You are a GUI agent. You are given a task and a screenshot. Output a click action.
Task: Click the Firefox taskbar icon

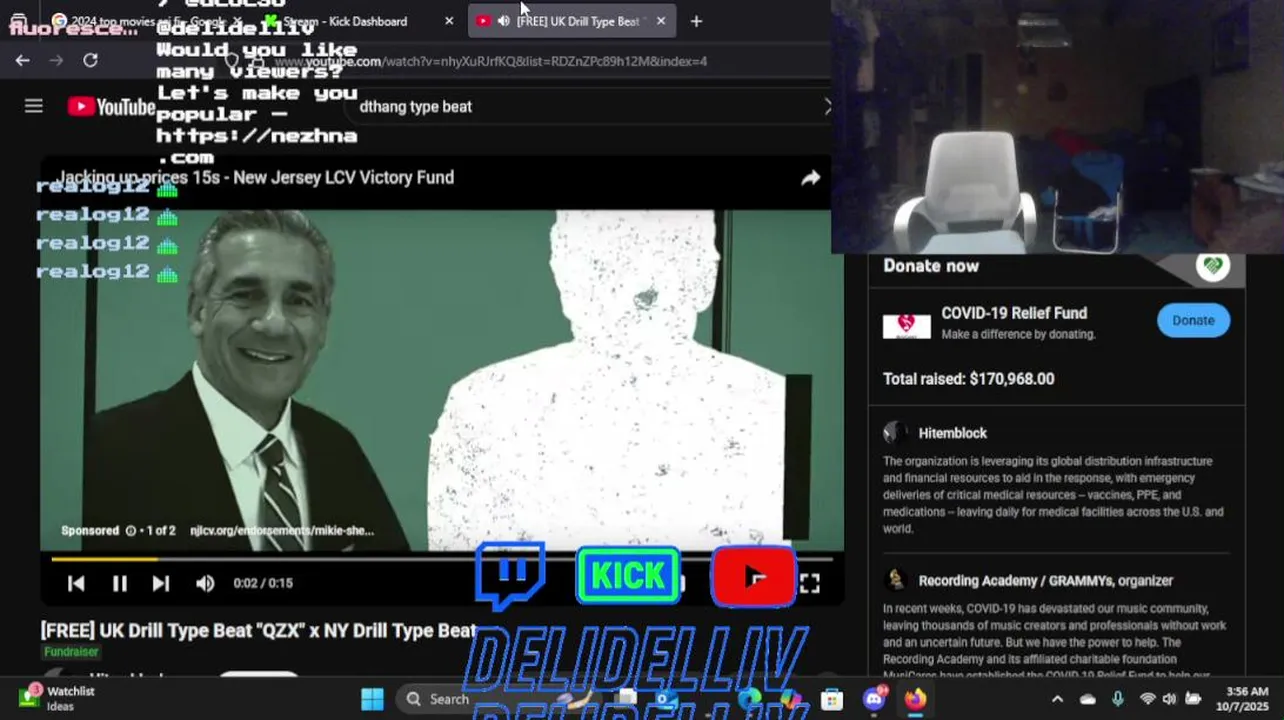(916, 699)
